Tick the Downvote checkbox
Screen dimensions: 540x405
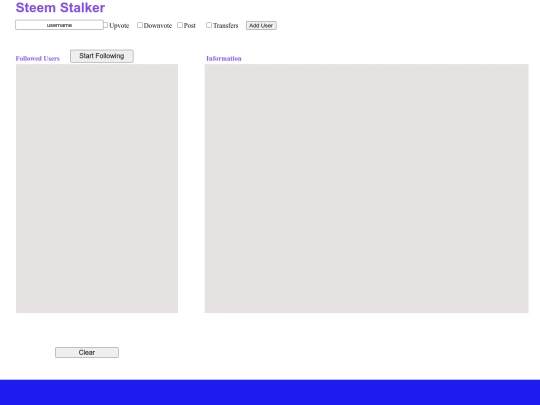point(140,25)
